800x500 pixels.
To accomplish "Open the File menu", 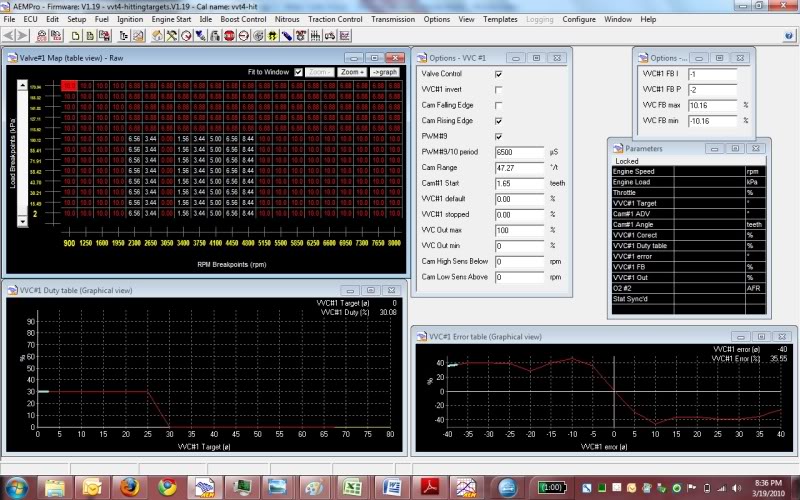I will click(x=9, y=19).
